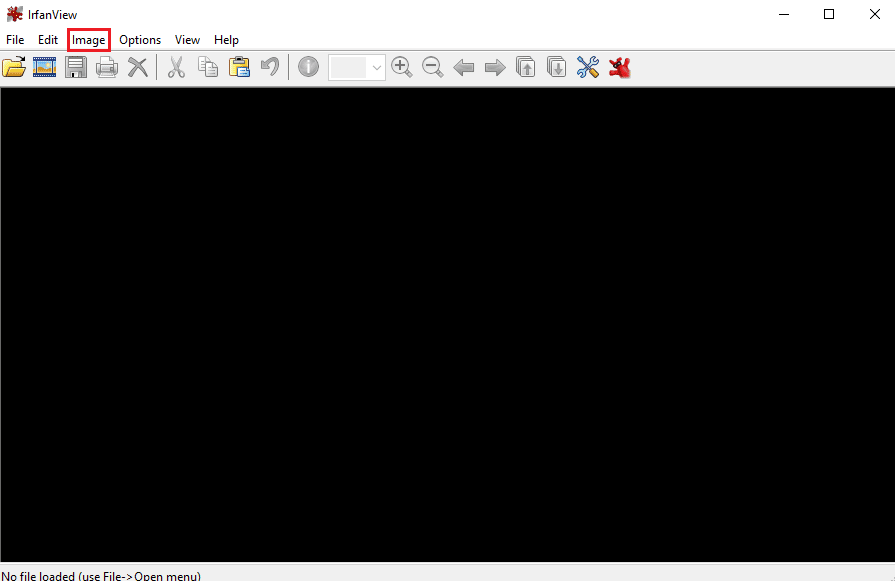Image resolution: width=895 pixels, height=581 pixels.
Task: Maximize the IrfanView window
Action: coord(829,14)
